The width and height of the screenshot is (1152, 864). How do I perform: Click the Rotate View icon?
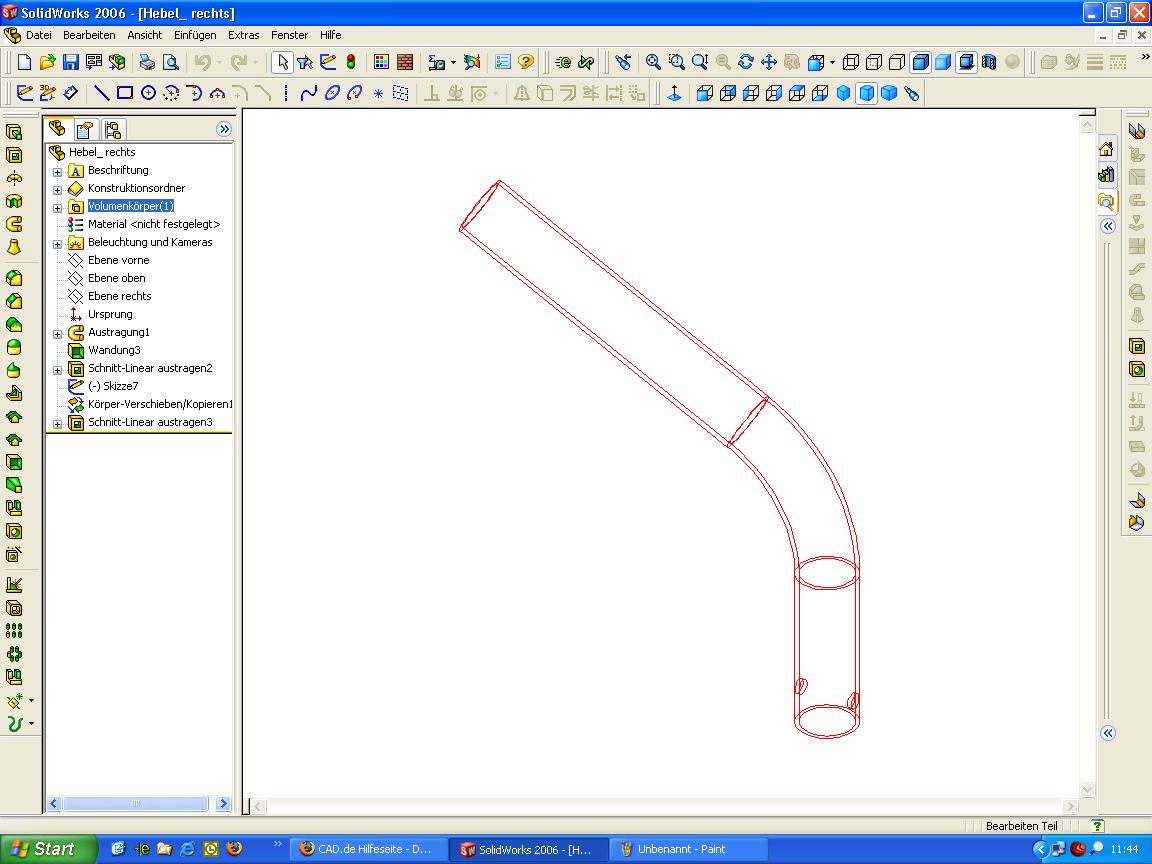pyautogui.click(x=746, y=62)
